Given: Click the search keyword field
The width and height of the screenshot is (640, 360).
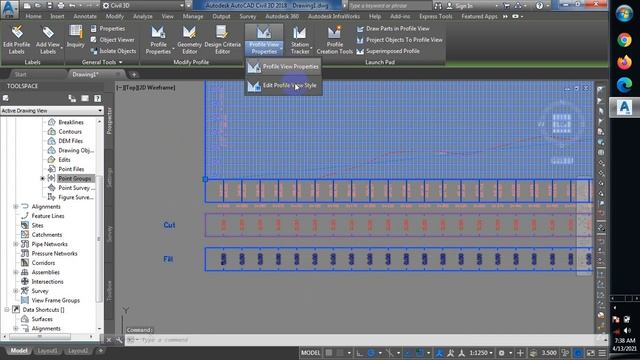Looking at the screenshot, I should coord(390,6).
